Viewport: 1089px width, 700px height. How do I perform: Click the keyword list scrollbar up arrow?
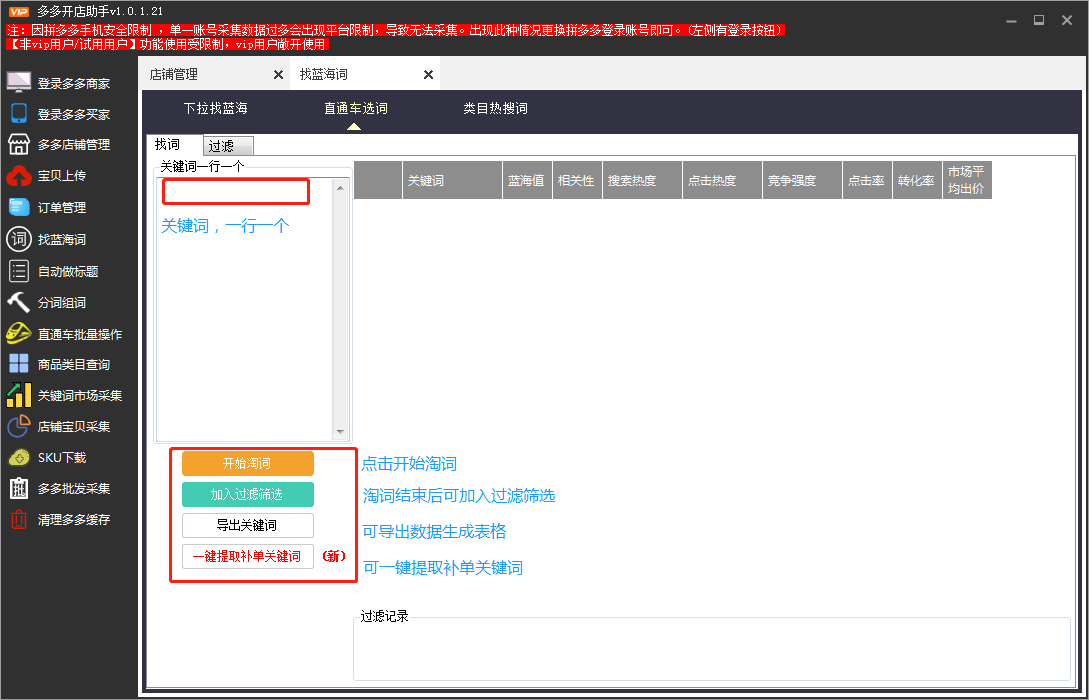click(340, 188)
